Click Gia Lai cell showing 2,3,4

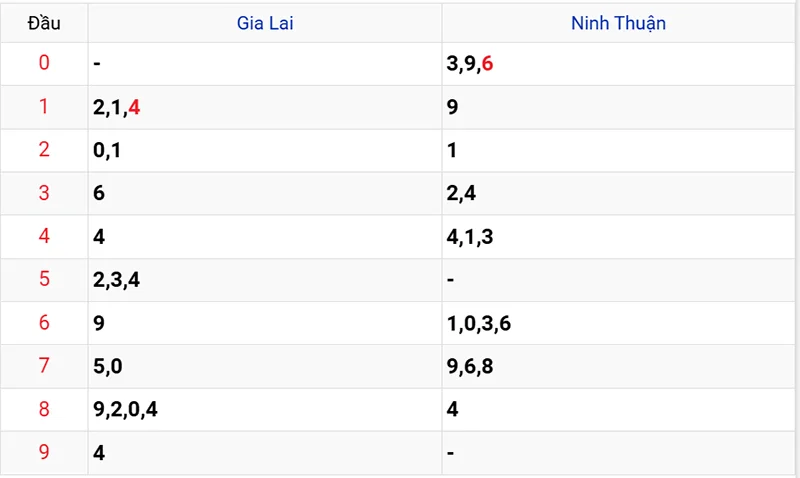click(x=116, y=280)
